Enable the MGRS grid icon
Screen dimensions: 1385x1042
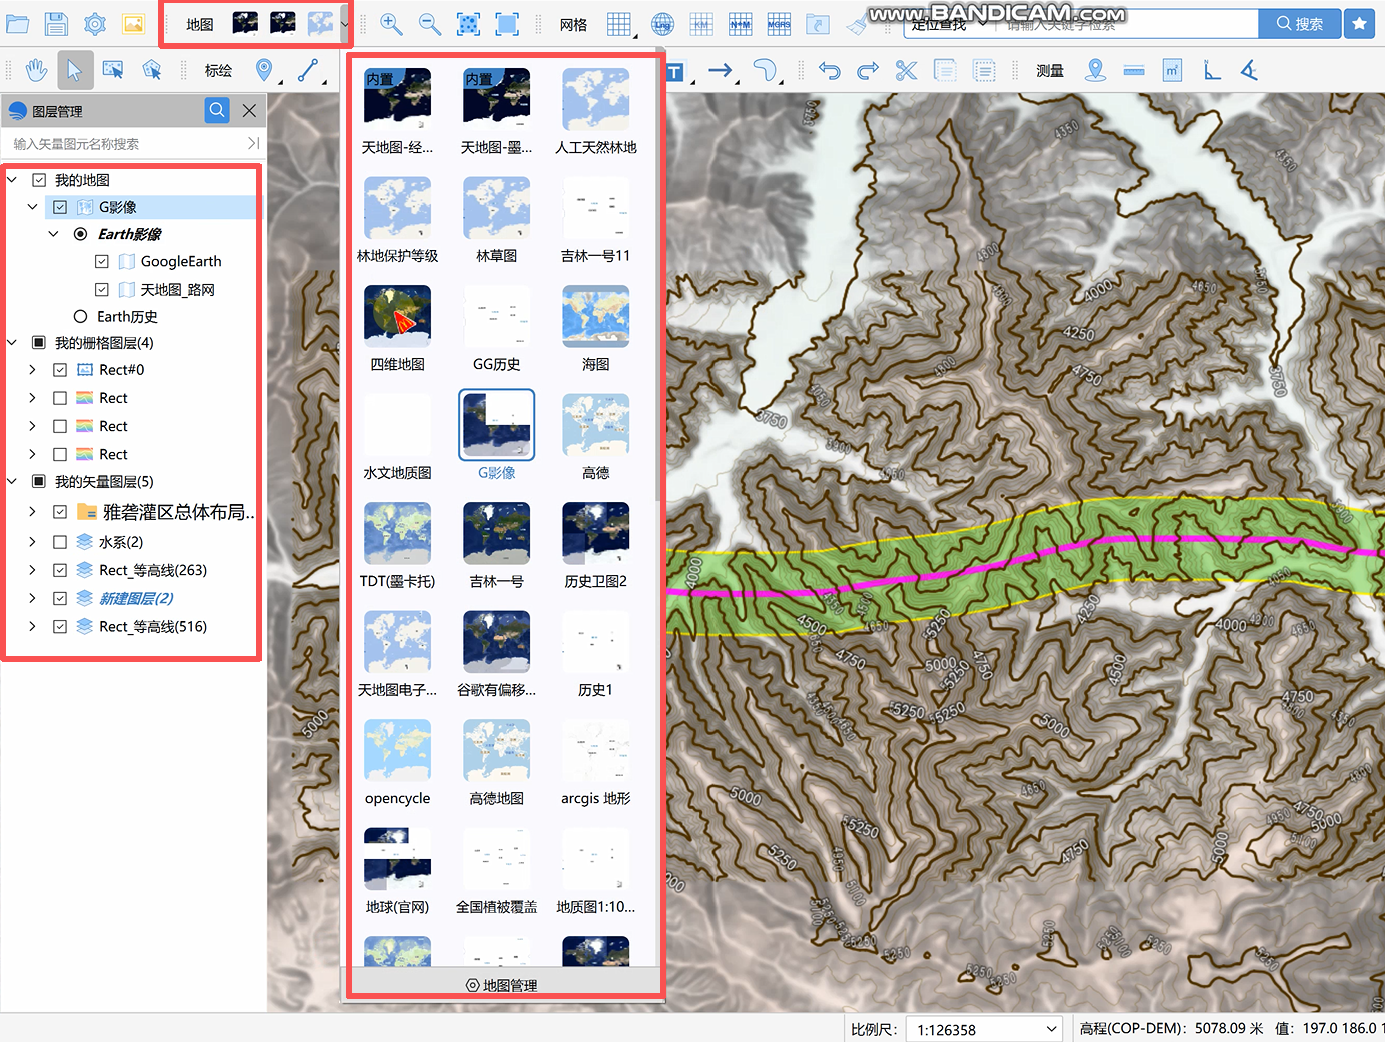[x=779, y=24]
